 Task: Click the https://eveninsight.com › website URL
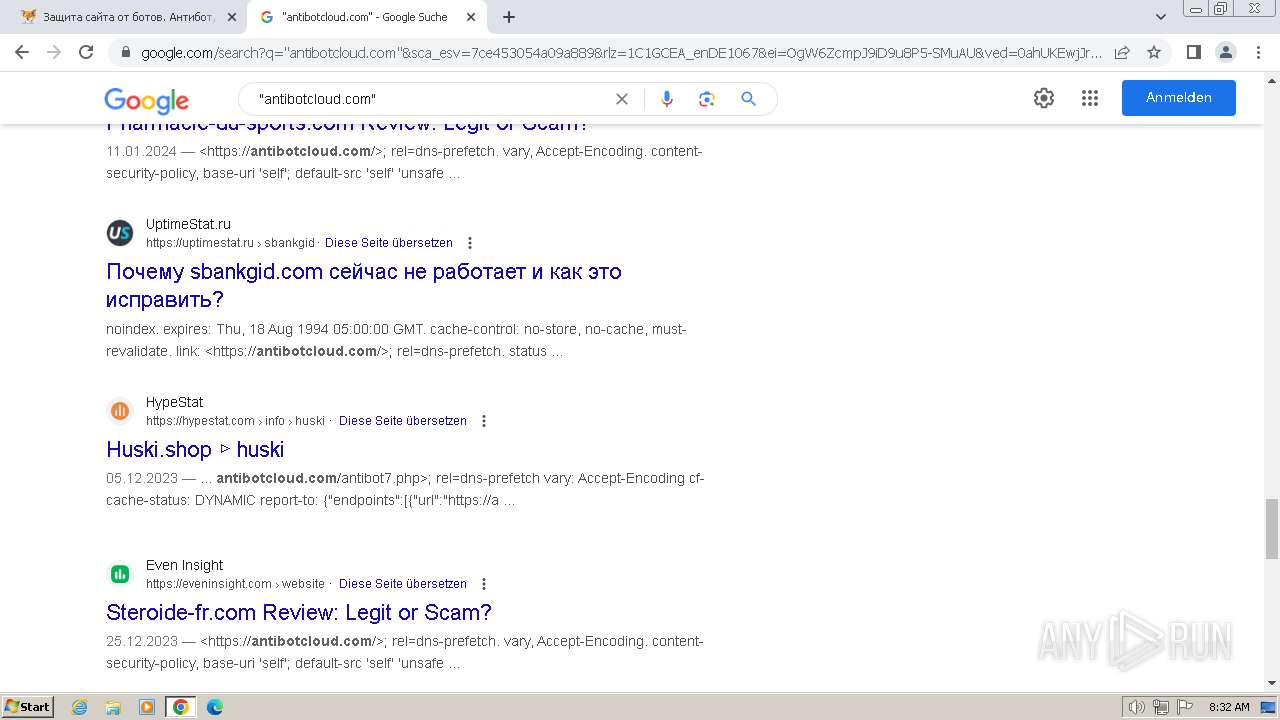(x=235, y=584)
